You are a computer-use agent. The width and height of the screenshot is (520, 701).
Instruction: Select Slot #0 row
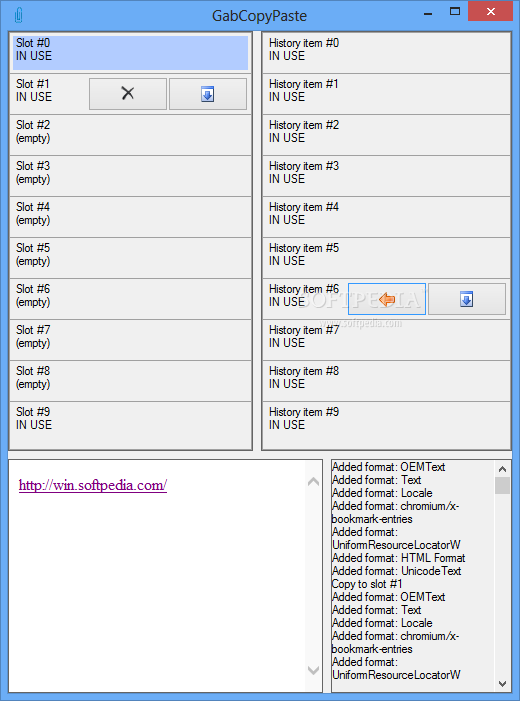[131, 53]
